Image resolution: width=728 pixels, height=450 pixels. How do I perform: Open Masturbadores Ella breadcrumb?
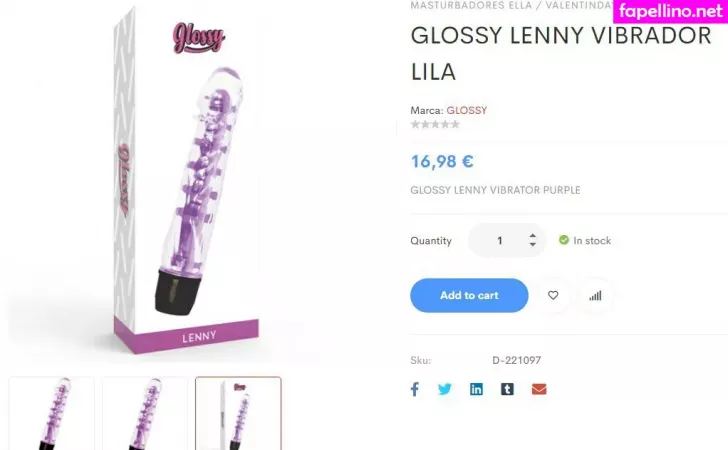point(471,6)
